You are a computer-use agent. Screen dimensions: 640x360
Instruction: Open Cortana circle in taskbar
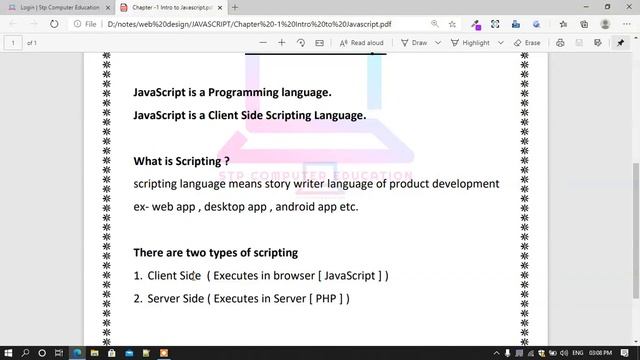coord(42,353)
